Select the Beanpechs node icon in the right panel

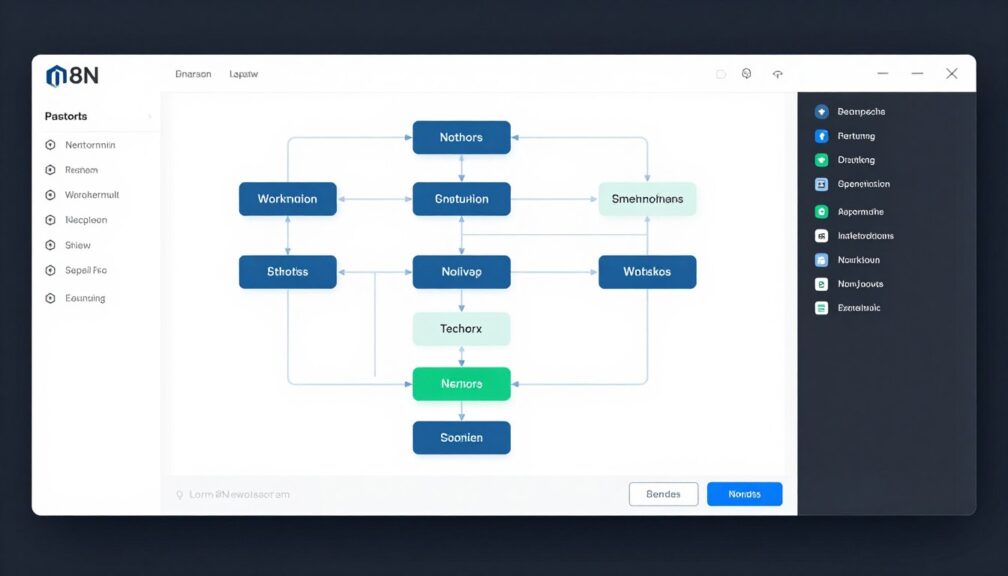(823, 111)
